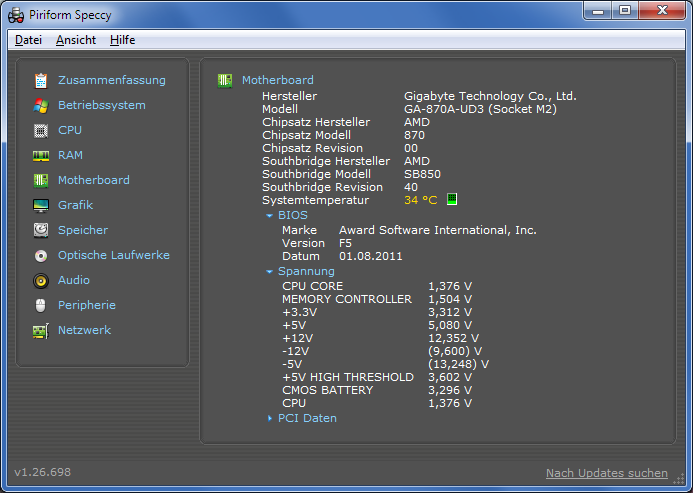Open the Netzwerk section
The height and width of the screenshot is (493, 693).
pyautogui.click(x=84, y=330)
